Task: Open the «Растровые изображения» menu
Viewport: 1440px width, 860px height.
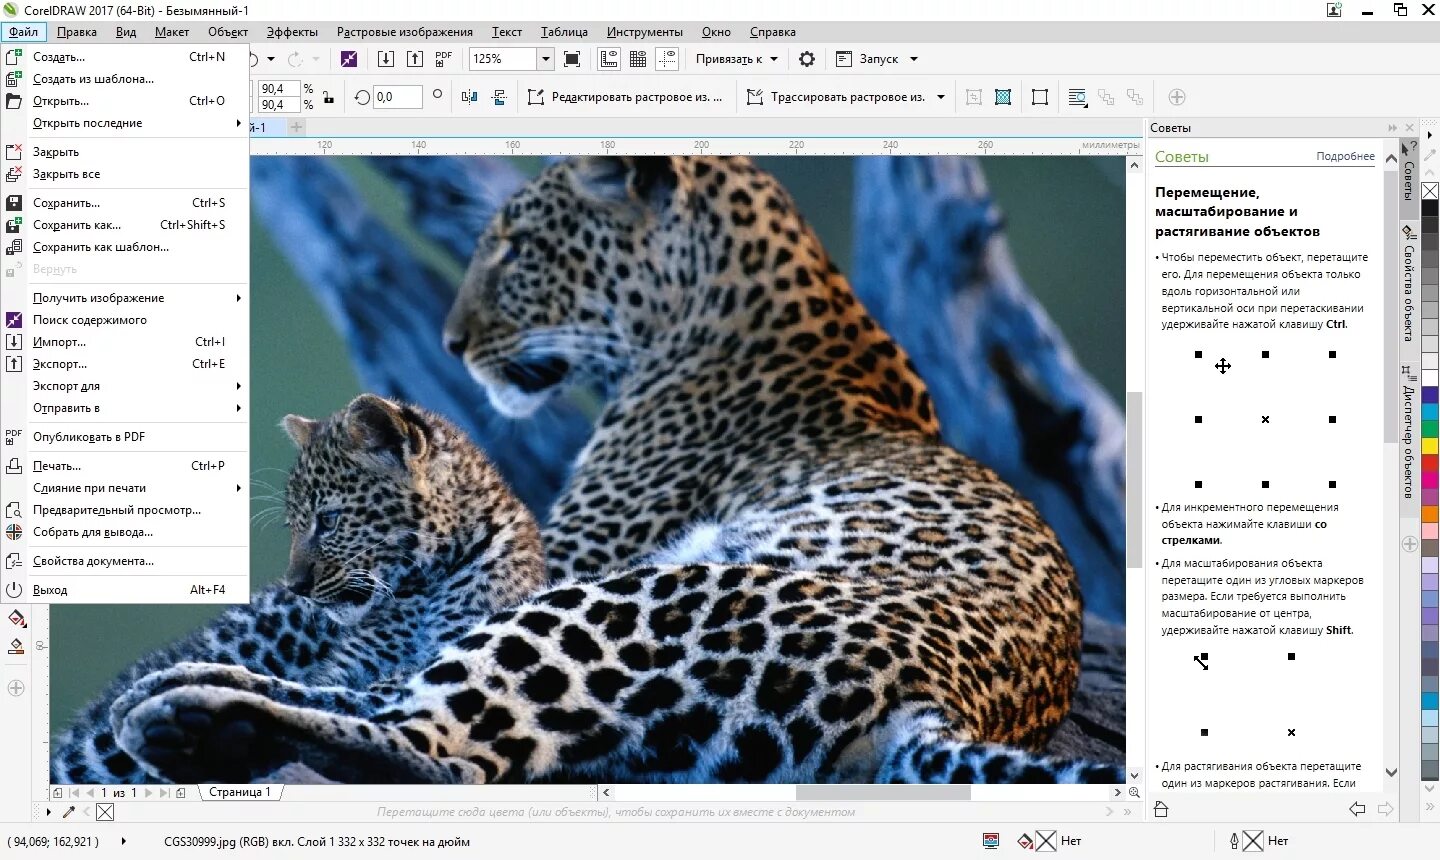Action: (x=404, y=31)
